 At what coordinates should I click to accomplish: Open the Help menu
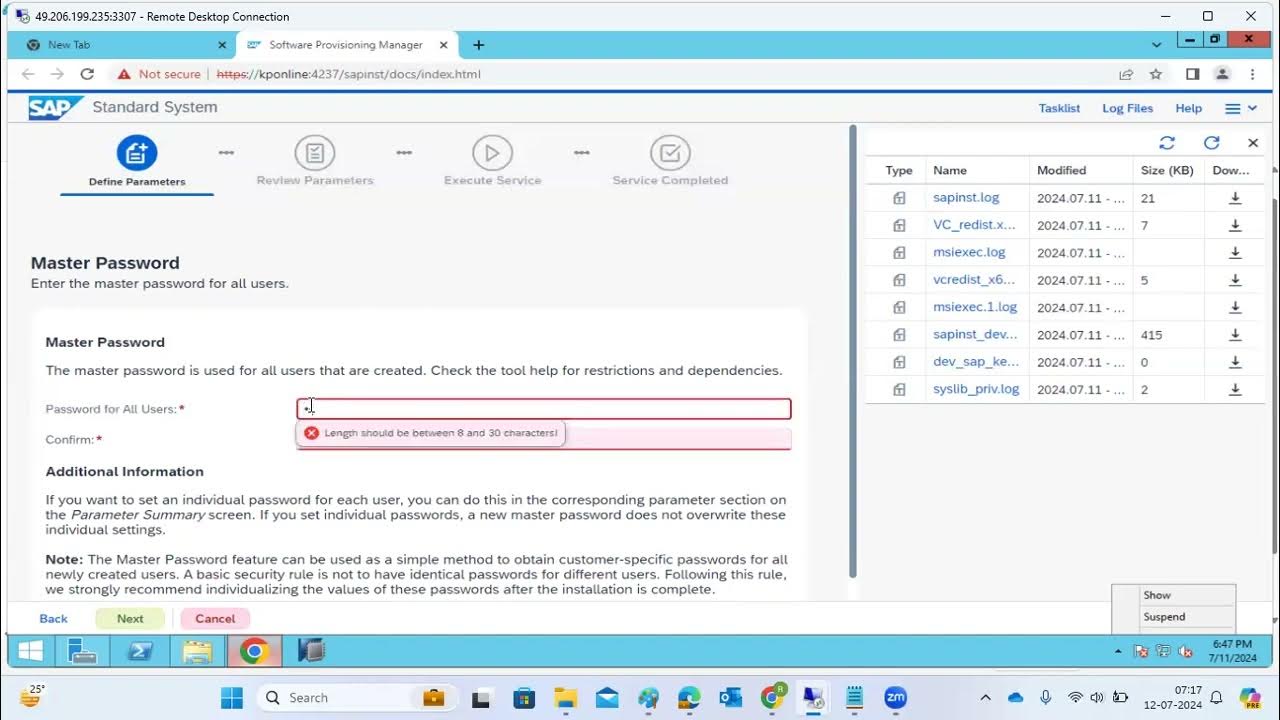(1188, 108)
